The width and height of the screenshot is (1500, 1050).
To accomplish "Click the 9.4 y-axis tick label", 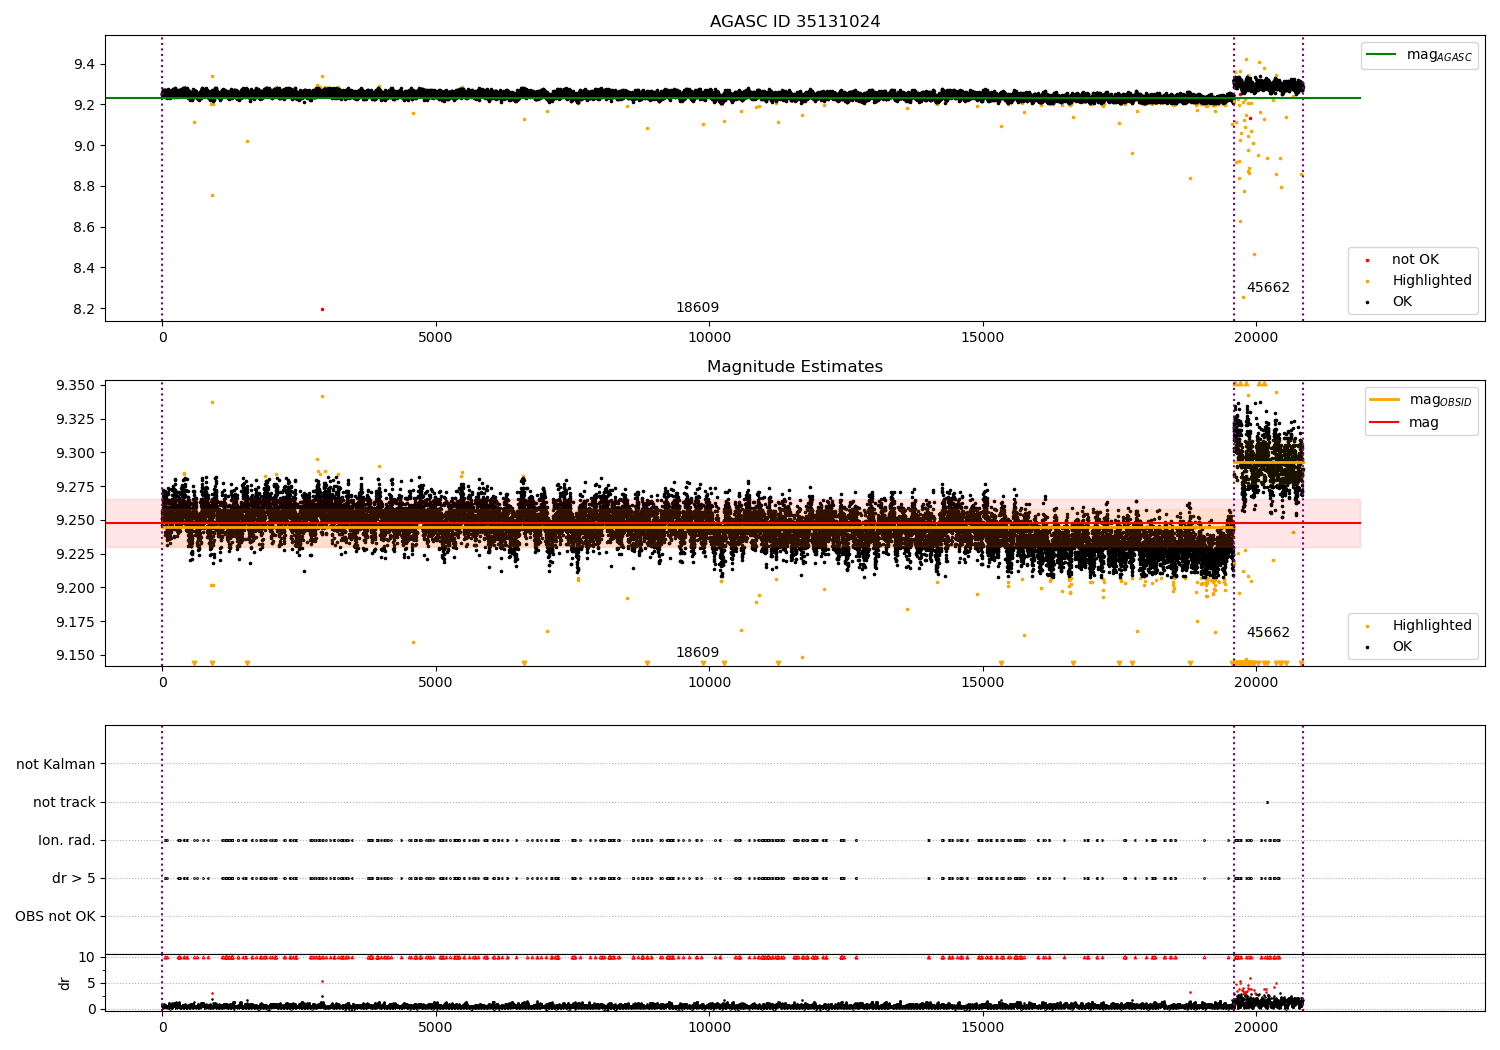I will pos(84,64).
